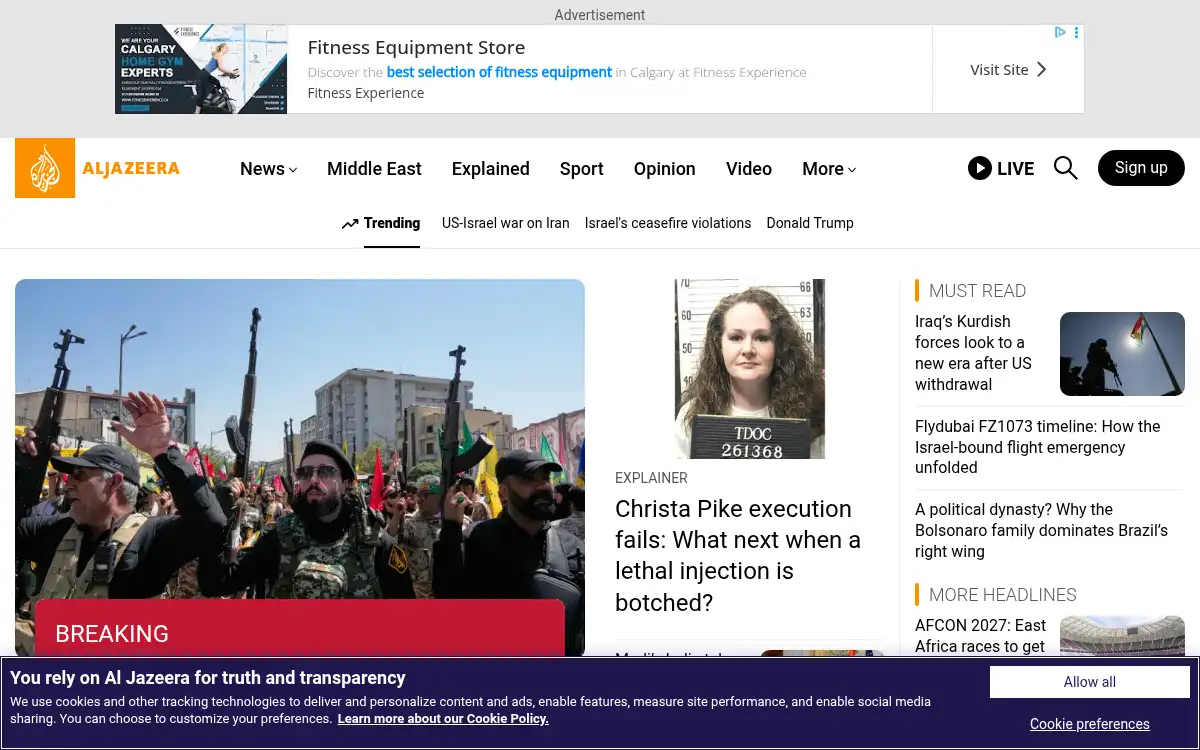The height and width of the screenshot is (750, 1200).
Task: Open US-Israel war on Iran topic
Action: pos(506,223)
